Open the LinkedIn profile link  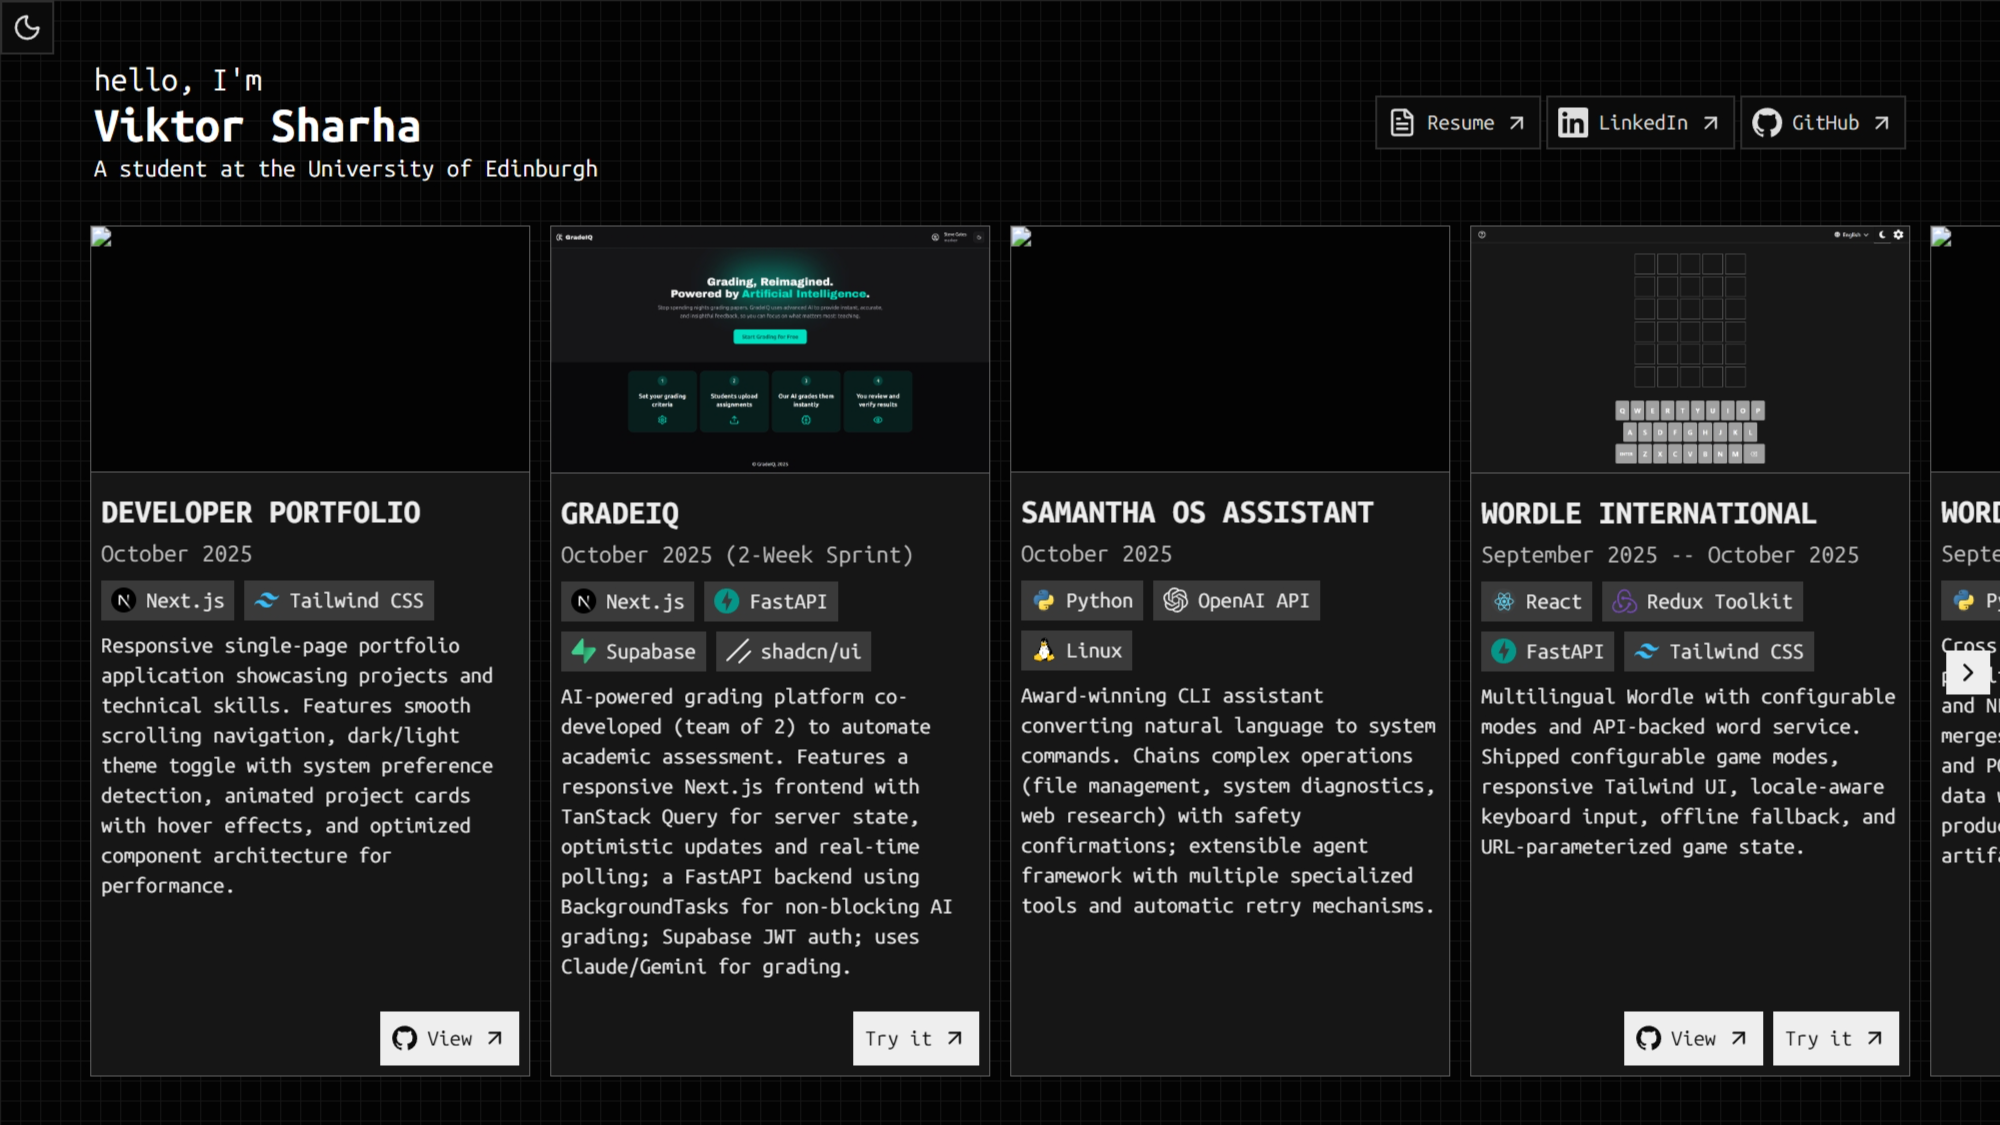[x=1639, y=122]
